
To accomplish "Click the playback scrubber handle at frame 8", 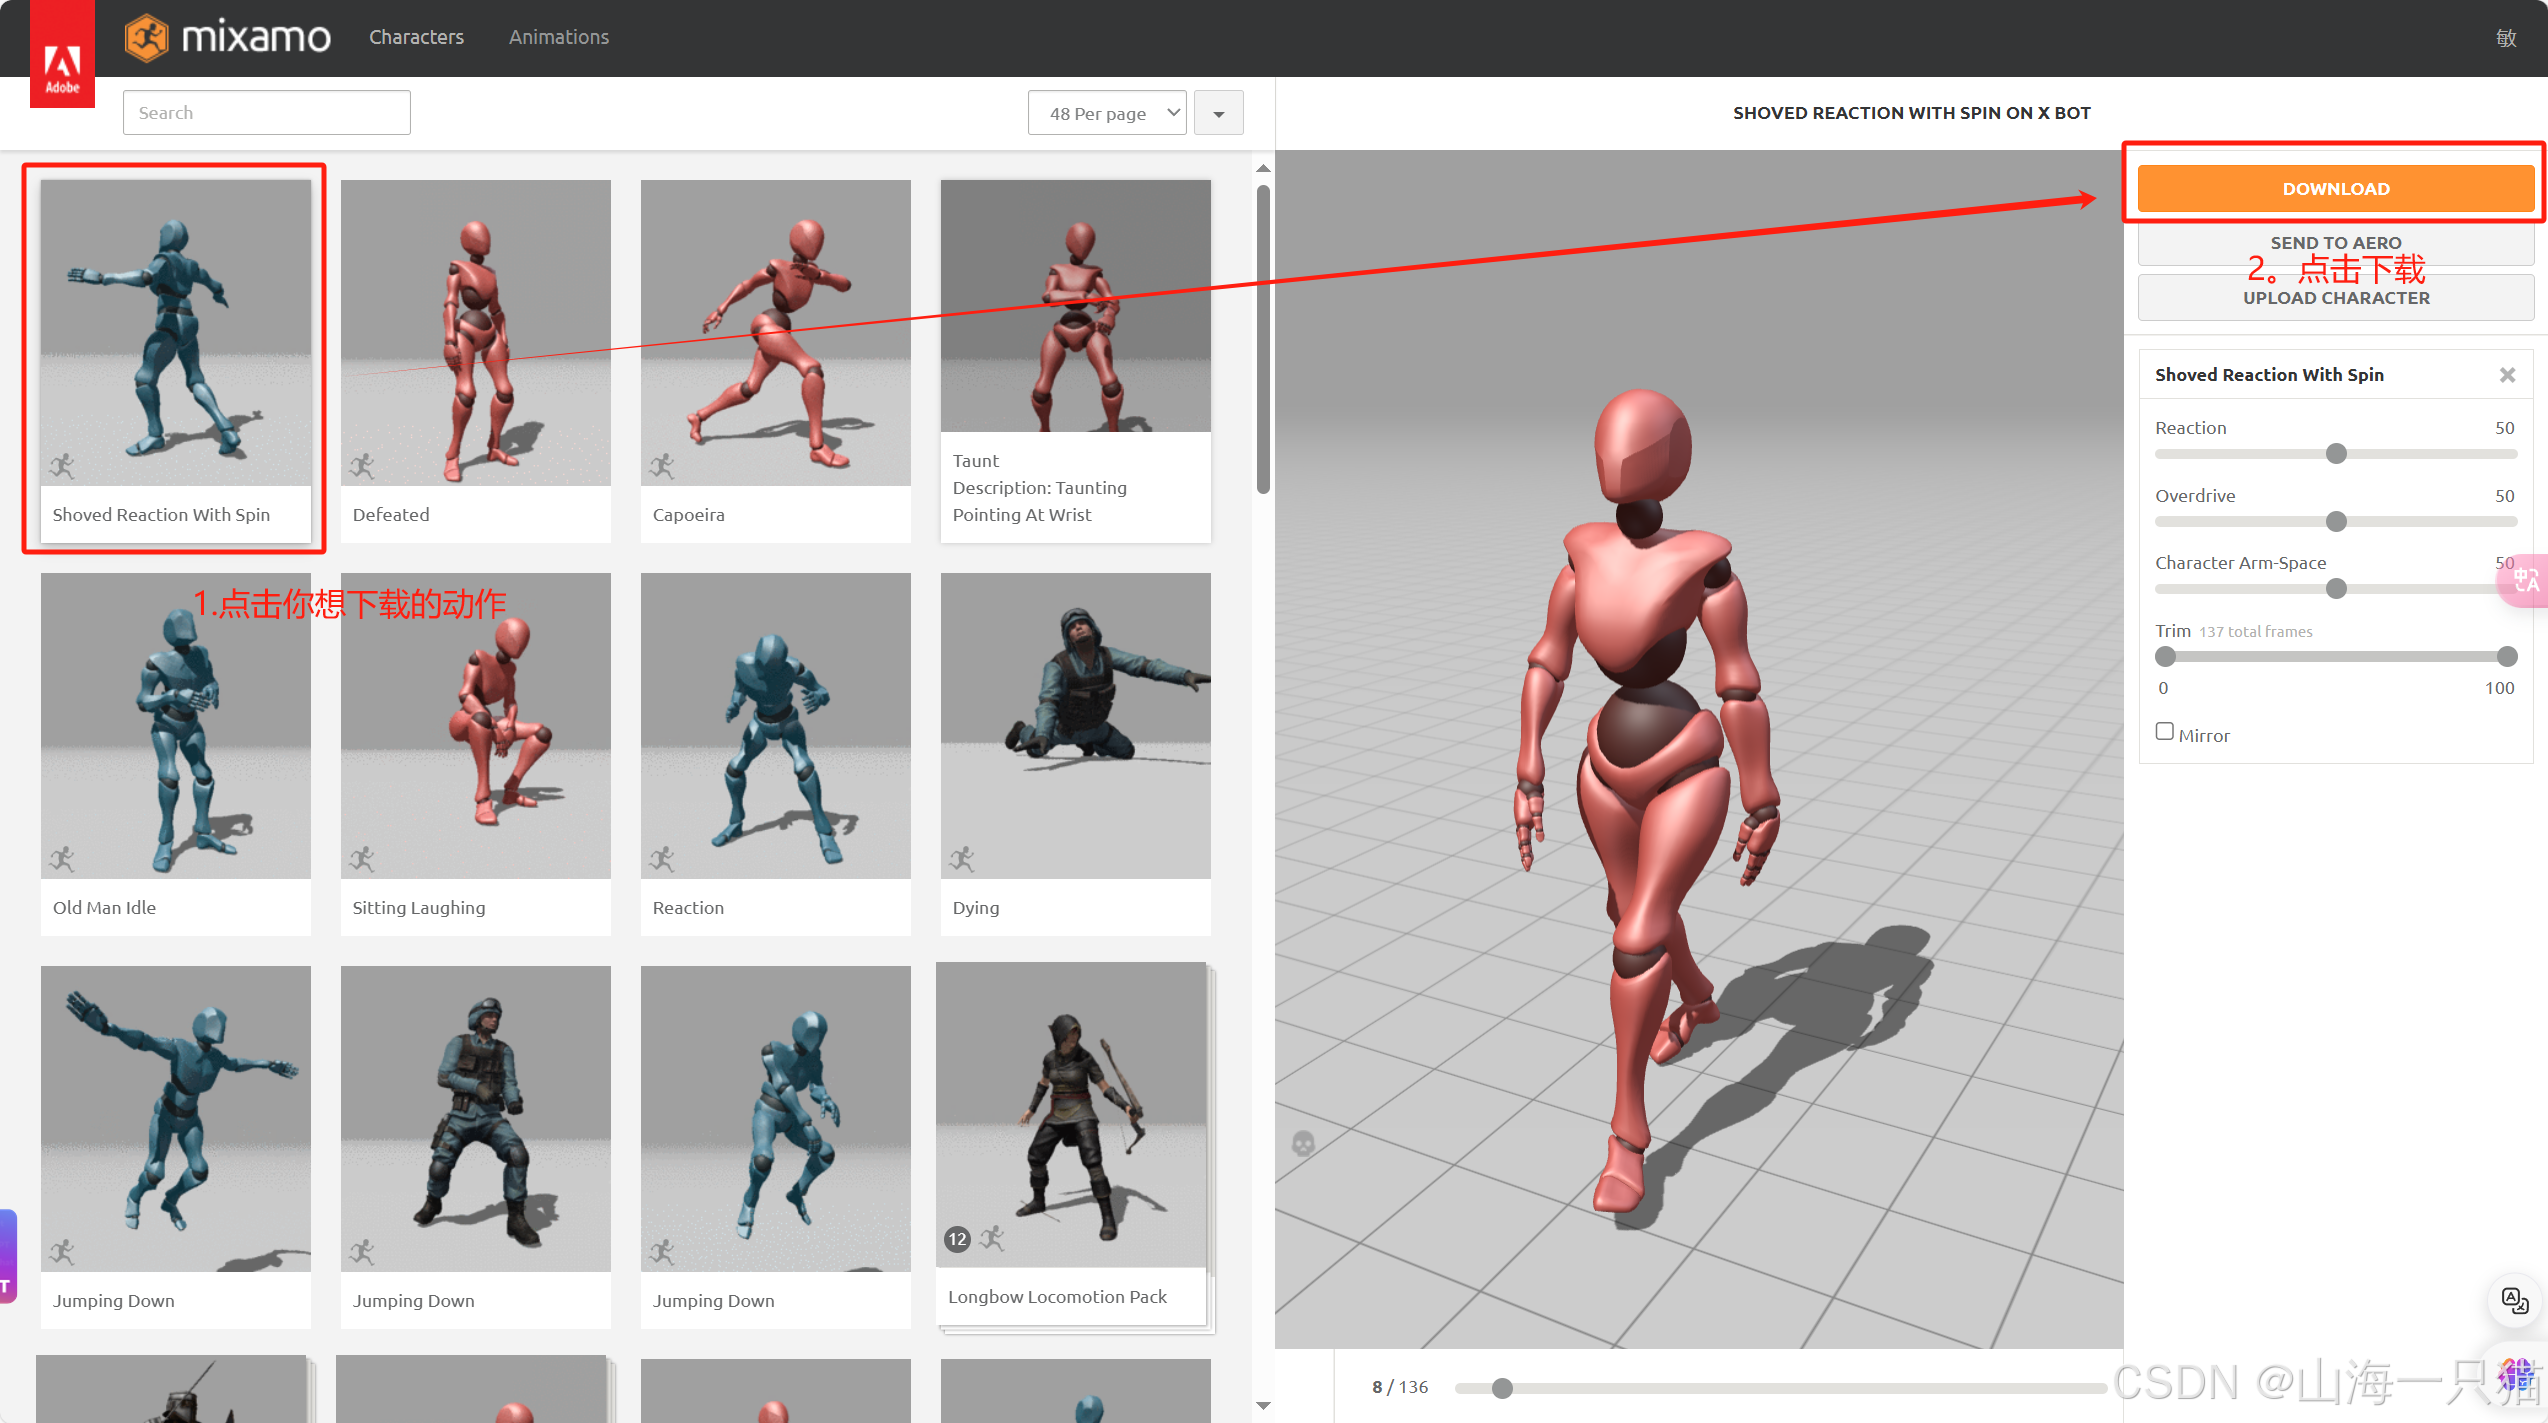I will [x=1502, y=1388].
